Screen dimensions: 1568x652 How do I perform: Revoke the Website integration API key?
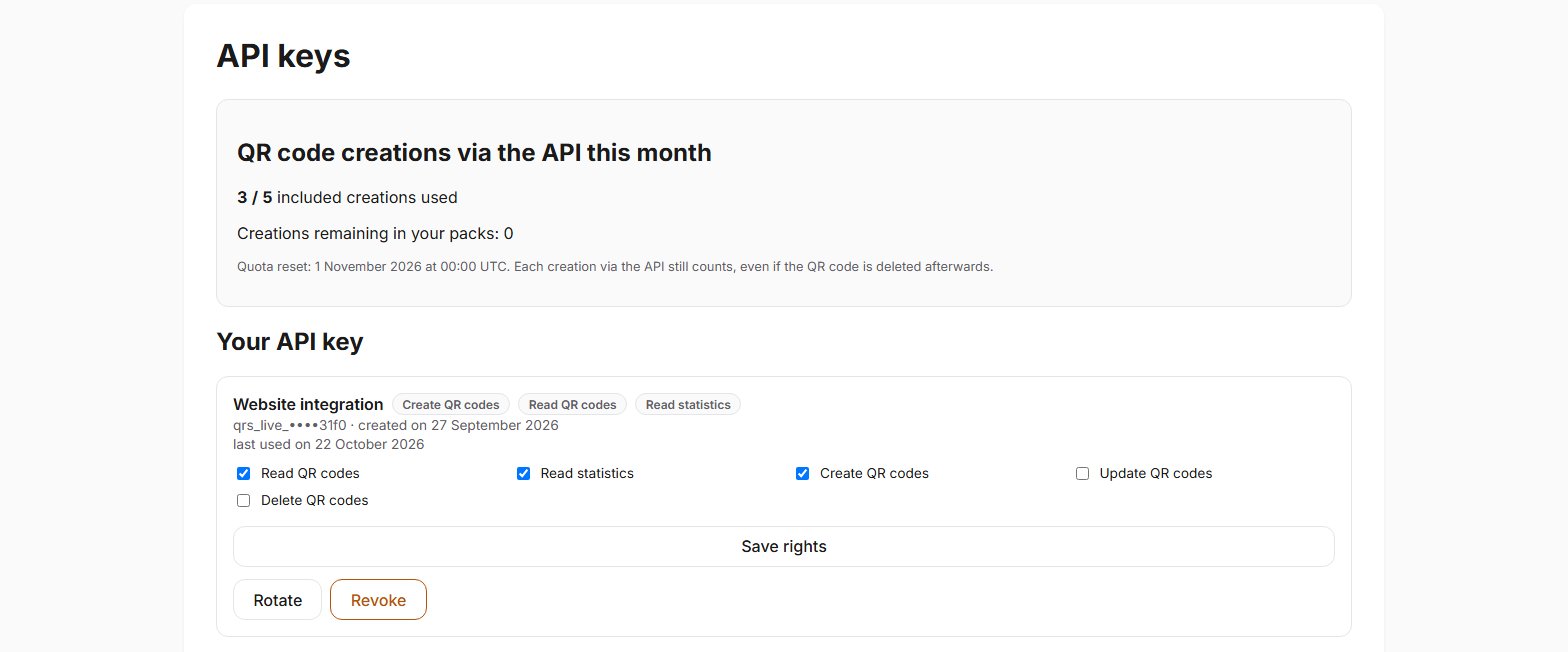(378, 600)
